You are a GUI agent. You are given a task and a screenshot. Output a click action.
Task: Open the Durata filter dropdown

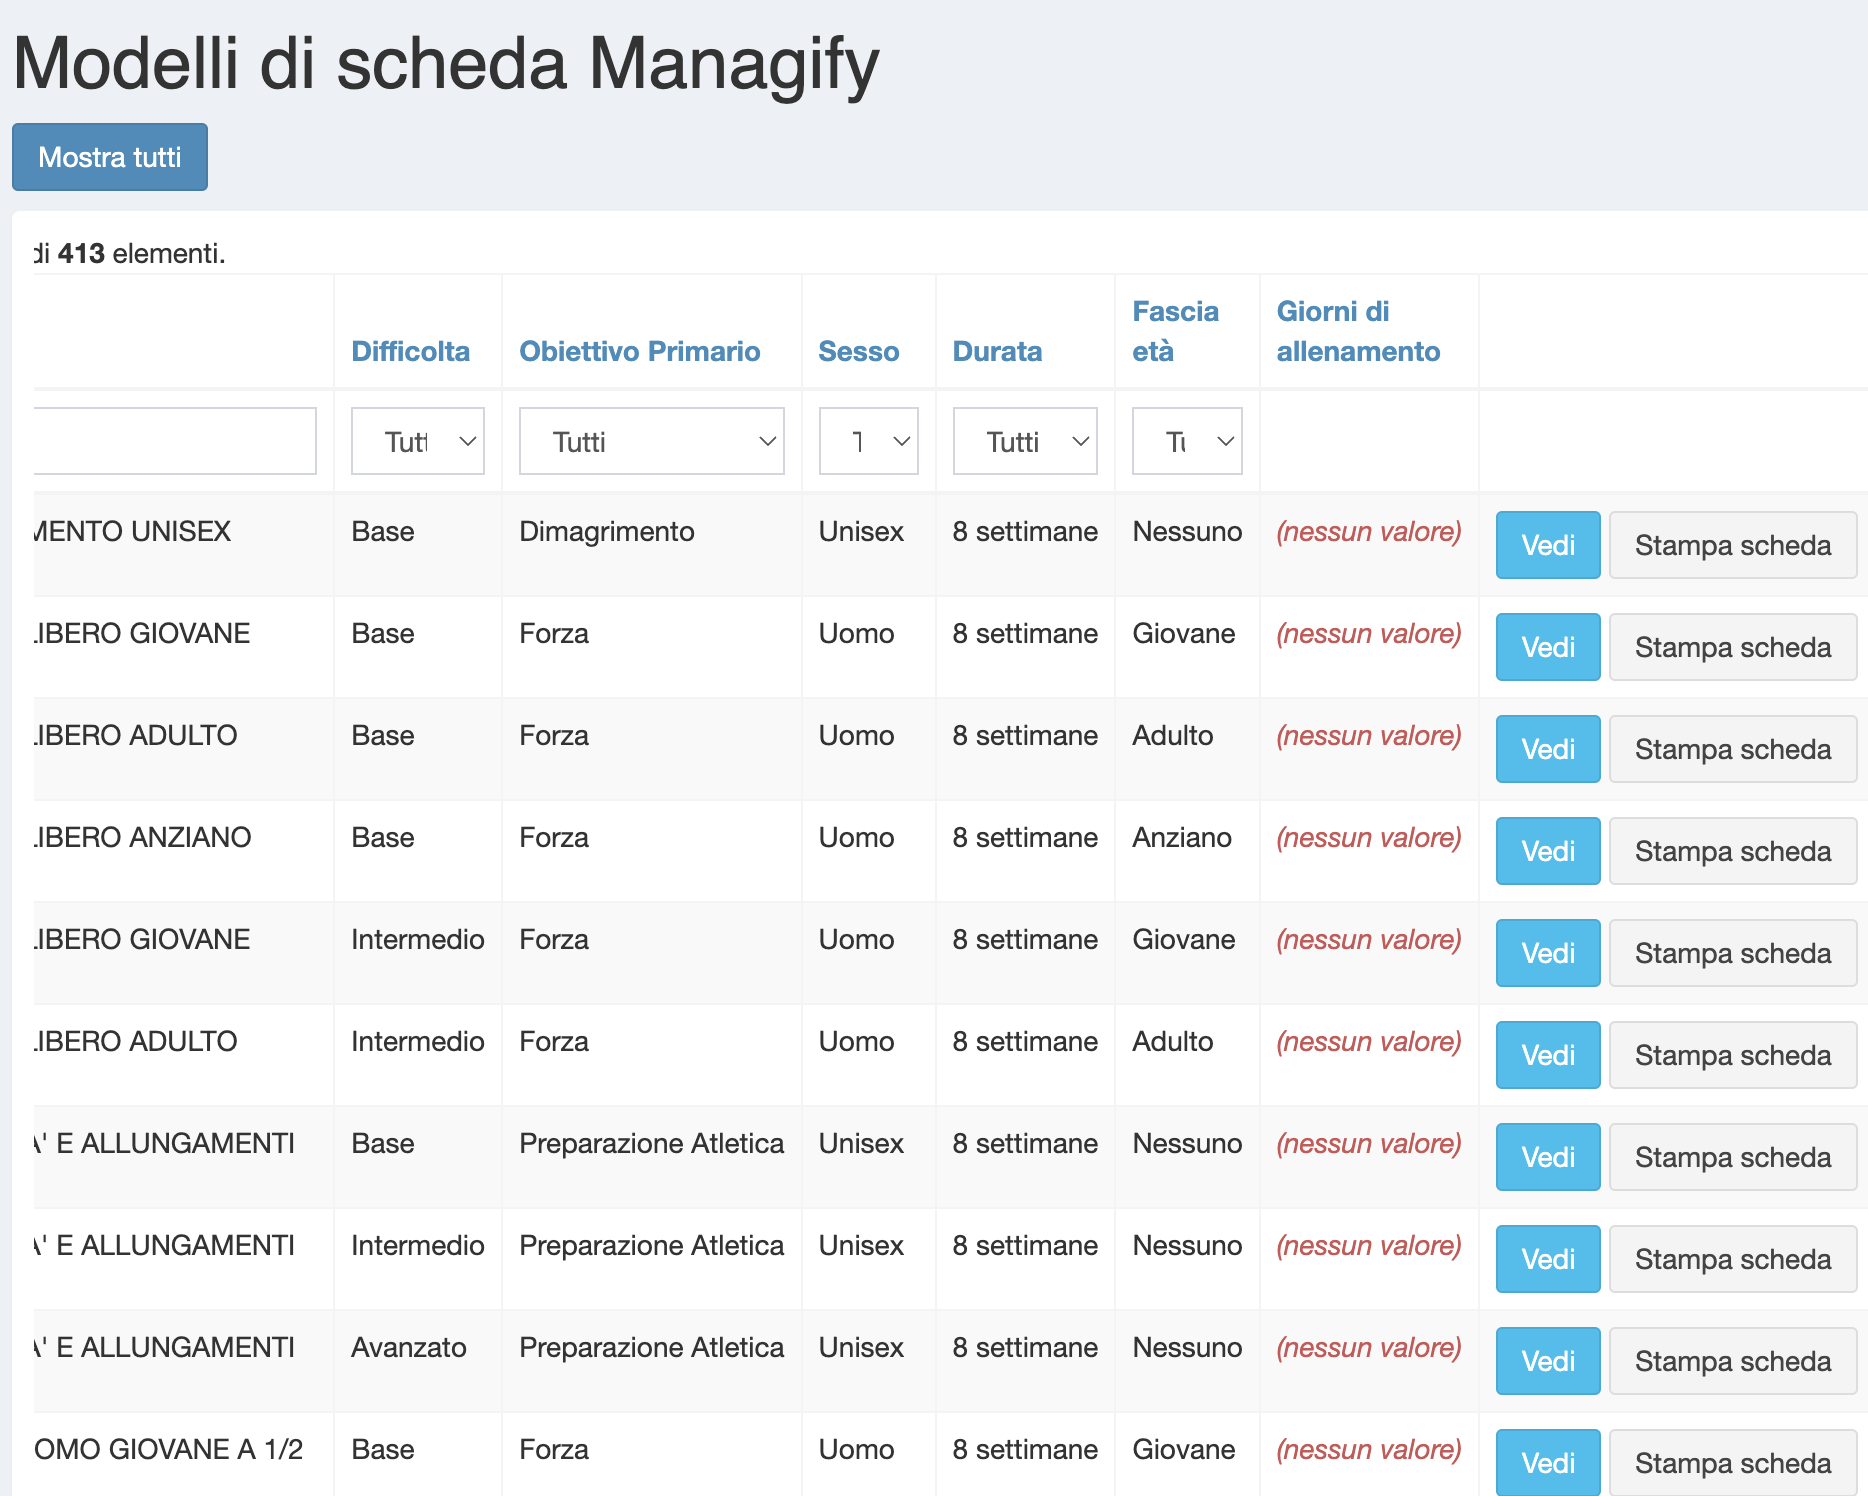tap(1024, 441)
